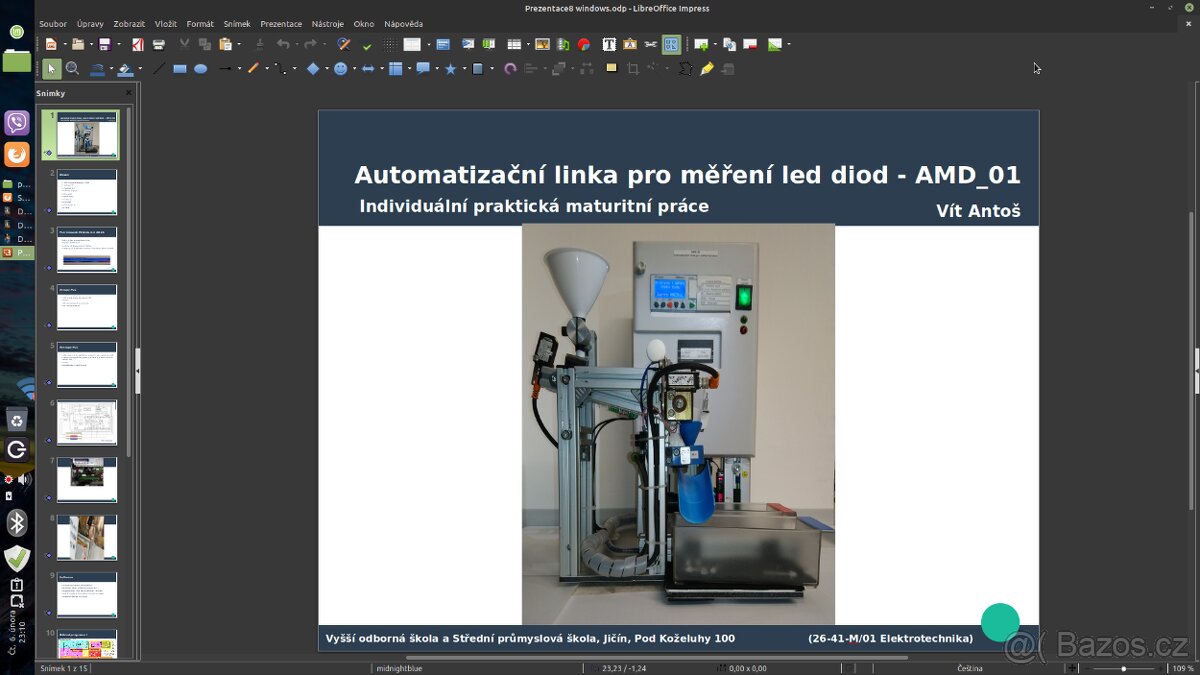
Task: Toggle the Glue Points pencil icon
Action: tap(707, 69)
